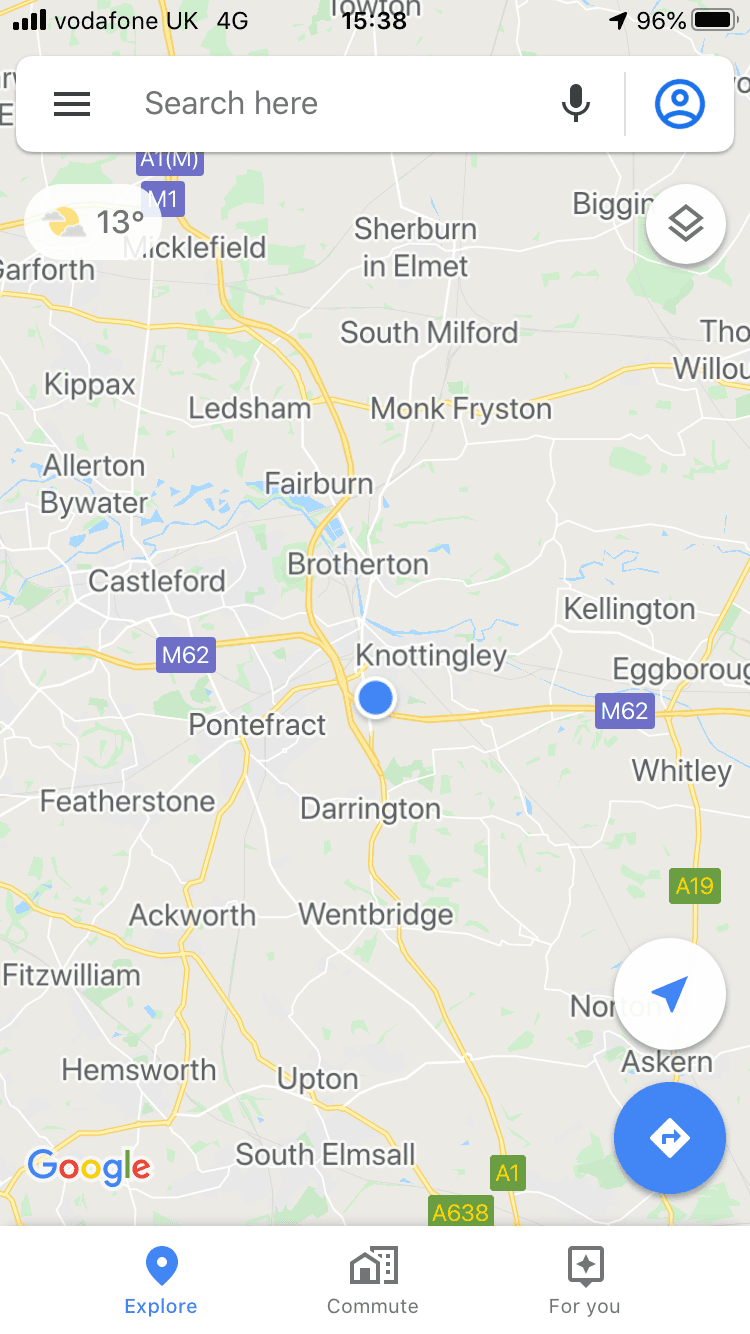
Task: Tap the South Elmsall label
Action: 325,1154
